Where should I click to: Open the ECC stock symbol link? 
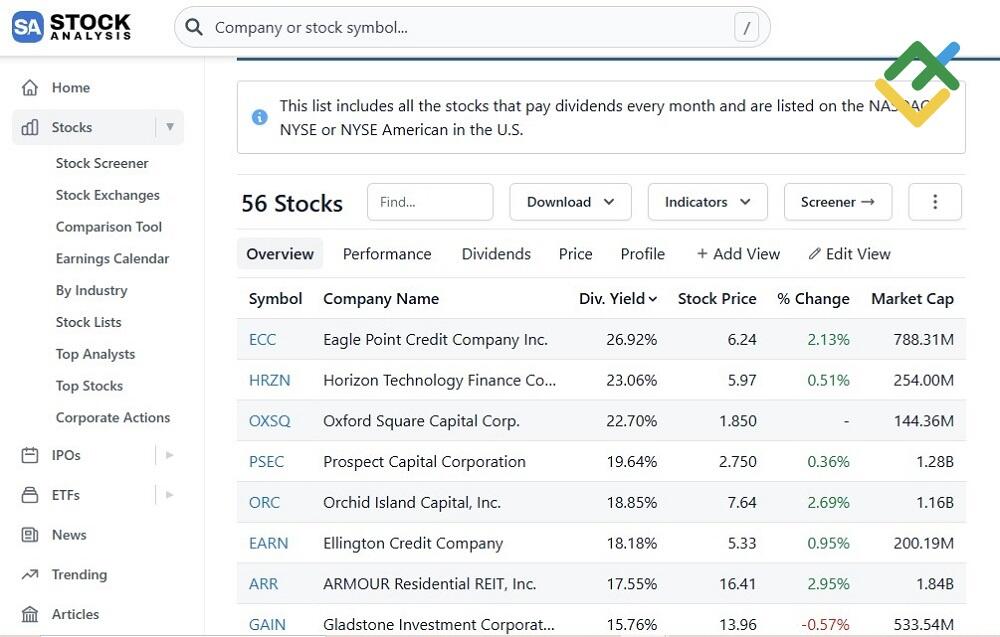click(262, 340)
